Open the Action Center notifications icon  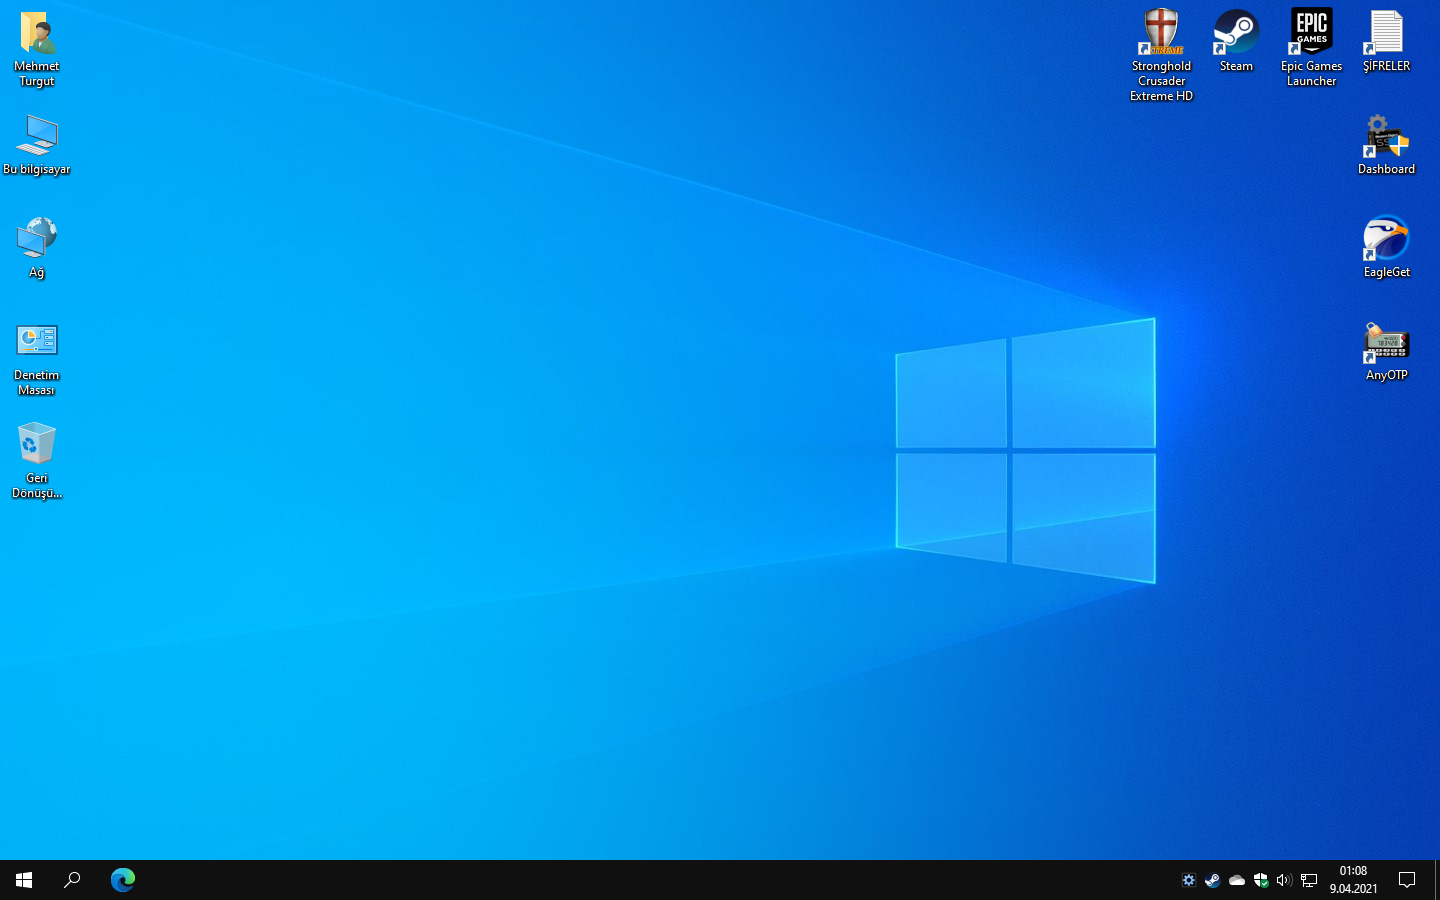[x=1407, y=880]
